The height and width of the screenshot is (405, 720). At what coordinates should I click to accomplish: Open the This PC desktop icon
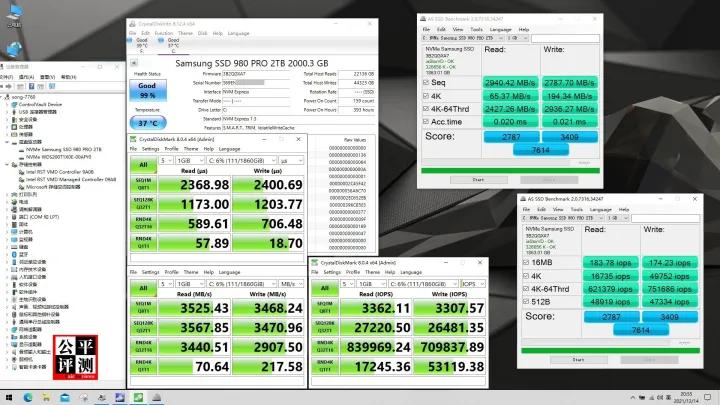pyautogui.click(x=14, y=14)
